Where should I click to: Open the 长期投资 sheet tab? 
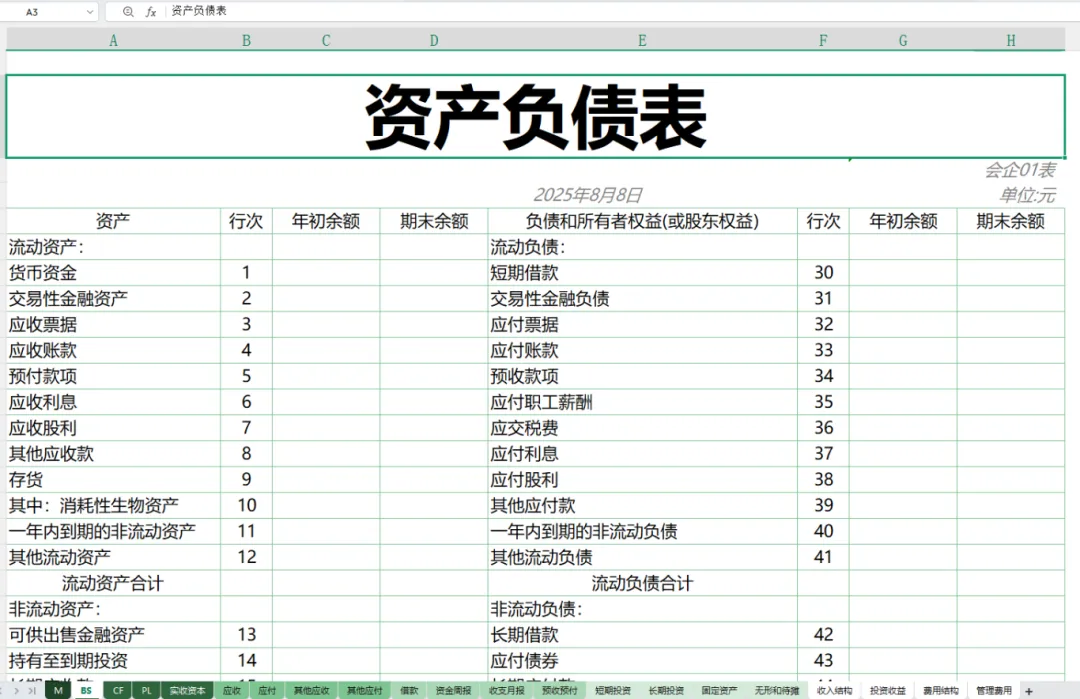[666, 690]
